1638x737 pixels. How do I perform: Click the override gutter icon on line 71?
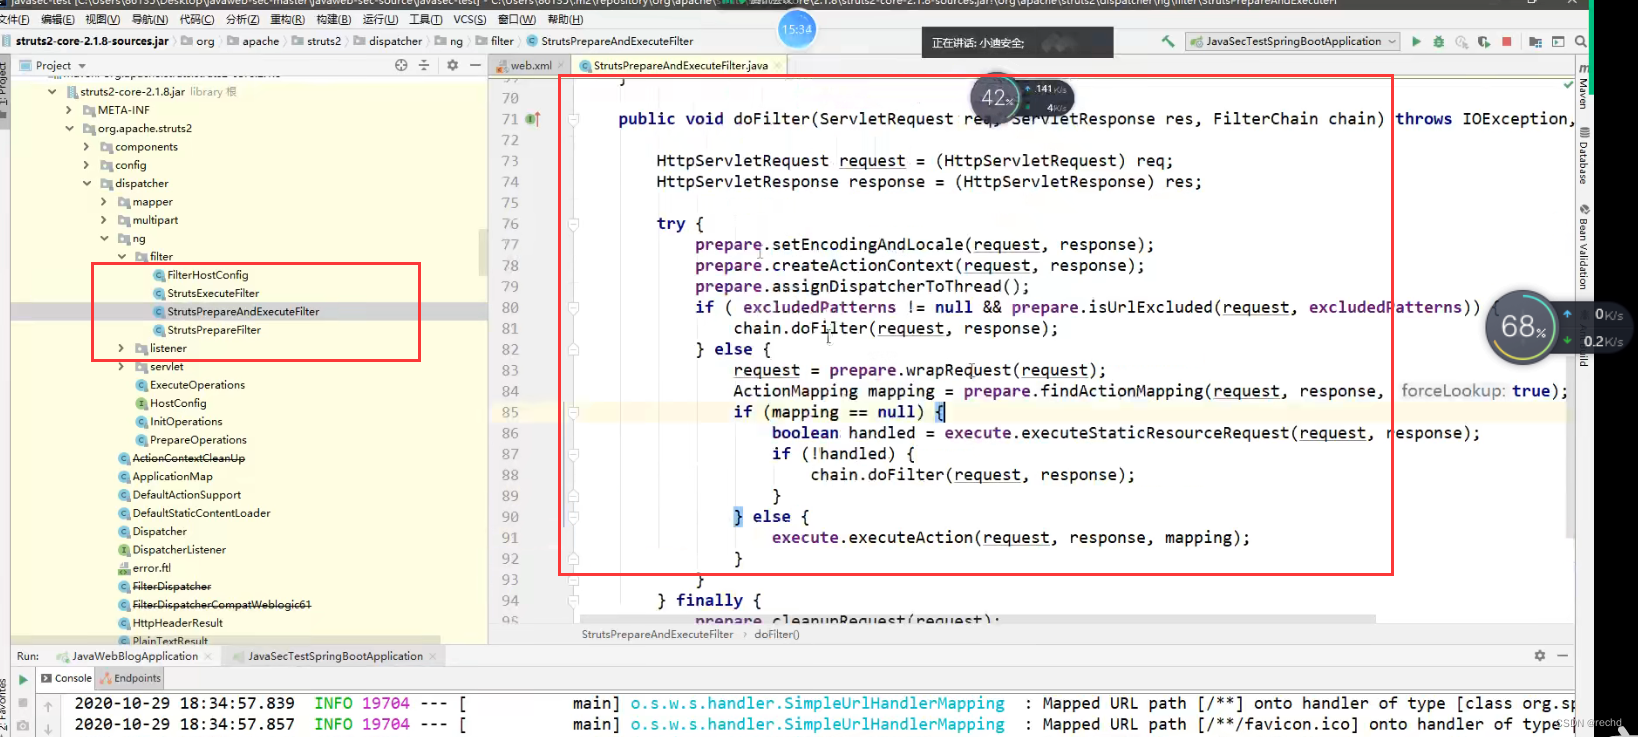[x=533, y=119]
